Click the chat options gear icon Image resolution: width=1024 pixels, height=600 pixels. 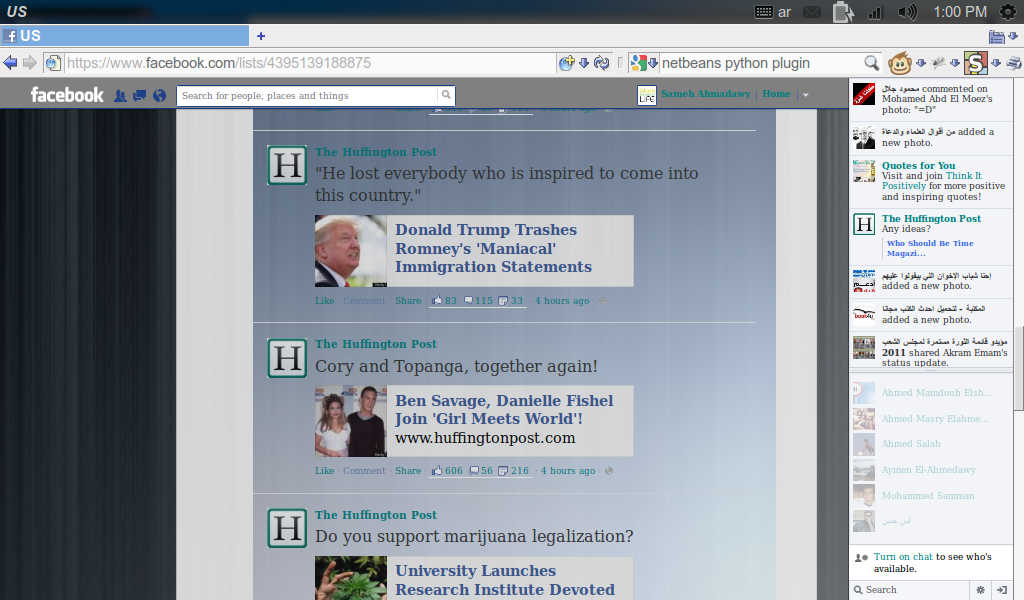[x=980, y=590]
